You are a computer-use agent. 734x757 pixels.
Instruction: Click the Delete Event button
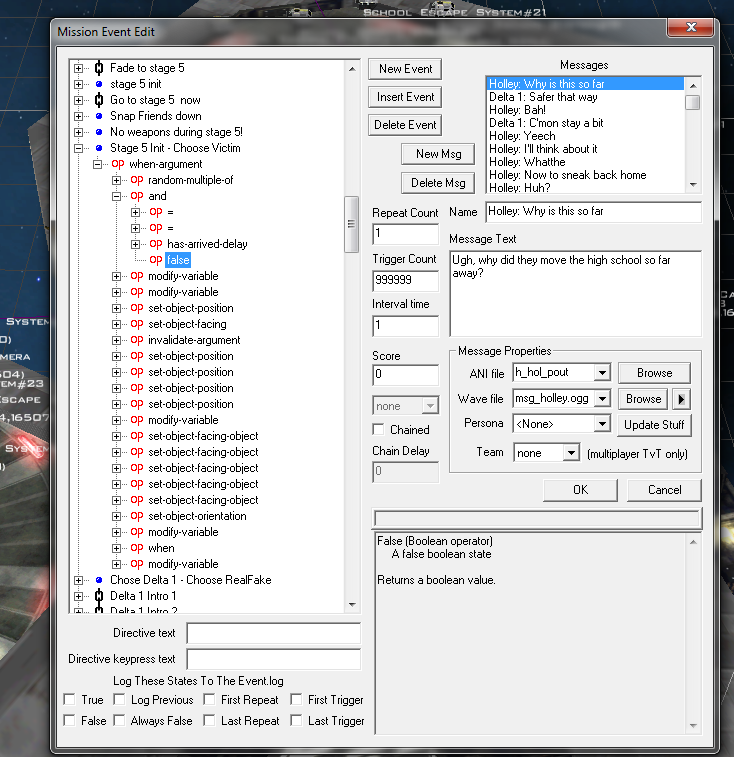tap(405, 125)
